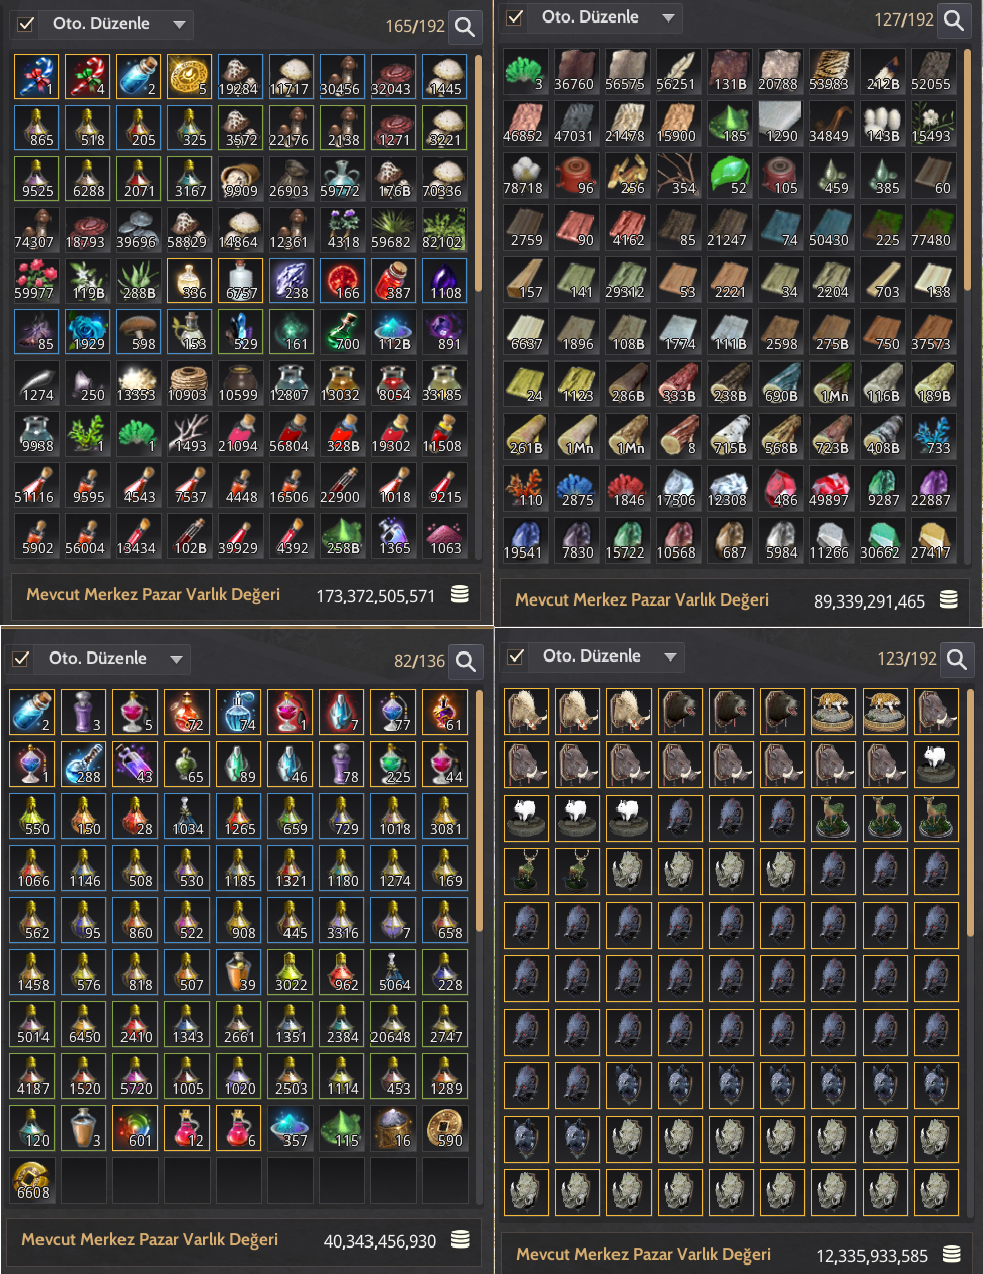Click the coin stack icon next to 12,335,933,585

point(952,1254)
